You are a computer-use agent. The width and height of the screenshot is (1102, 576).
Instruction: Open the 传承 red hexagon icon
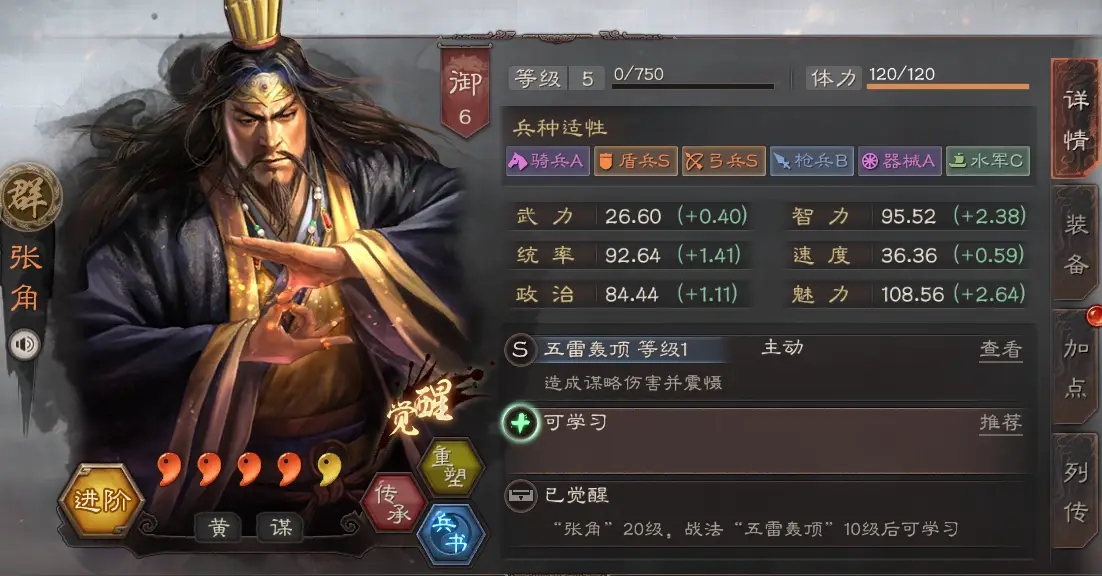[x=394, y=504]
